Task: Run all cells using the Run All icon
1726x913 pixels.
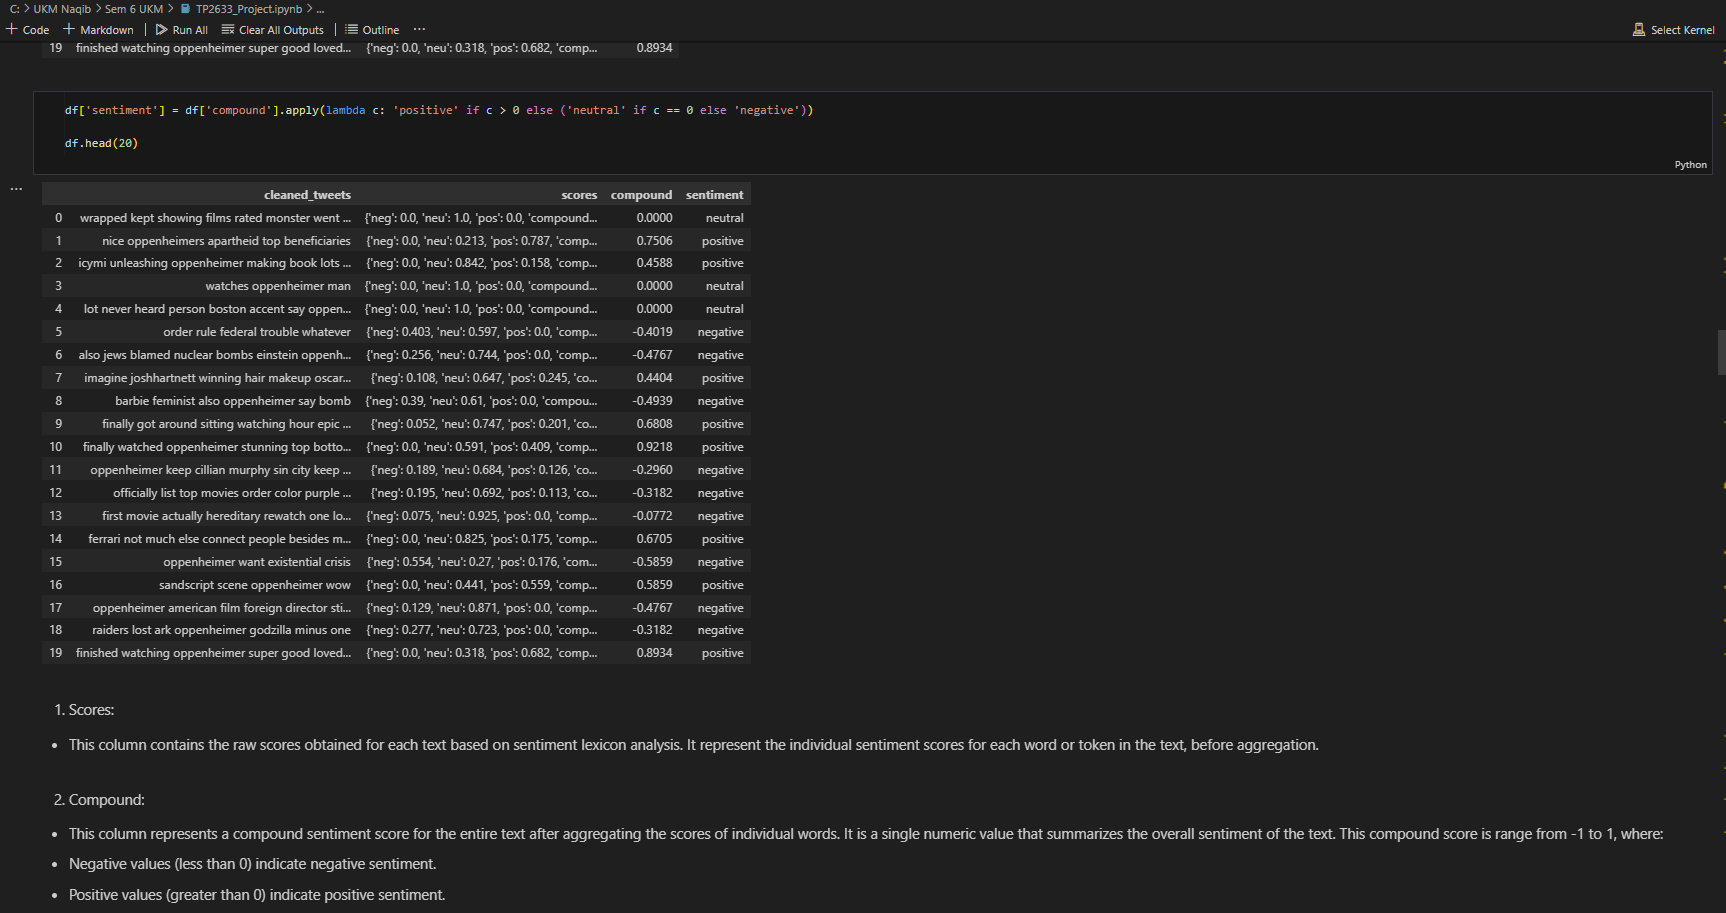Action: 163,29
